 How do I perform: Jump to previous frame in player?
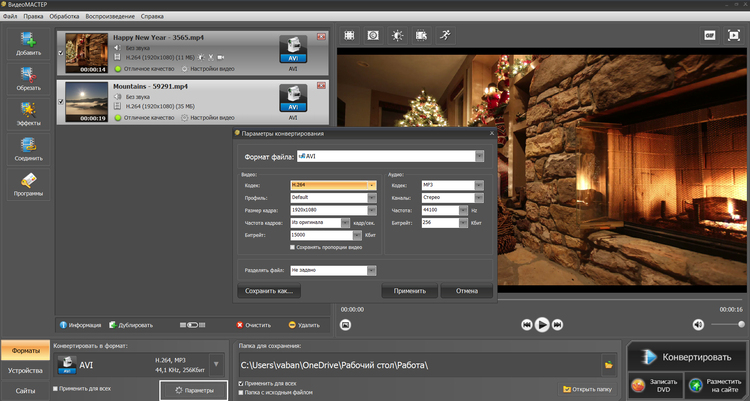pyautogui.click(x=527, y=325)
